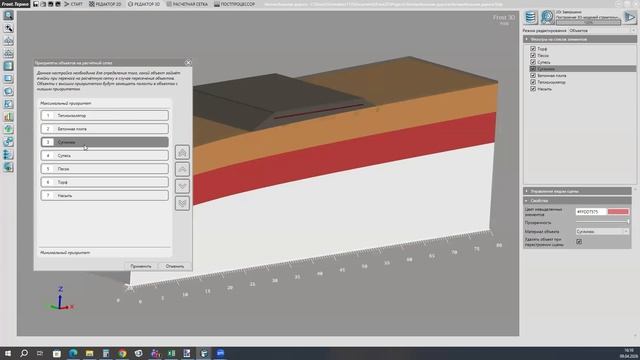
Task: Toggle the Насыпь checkbox in filter list
Action: click(x=533, y=89)
